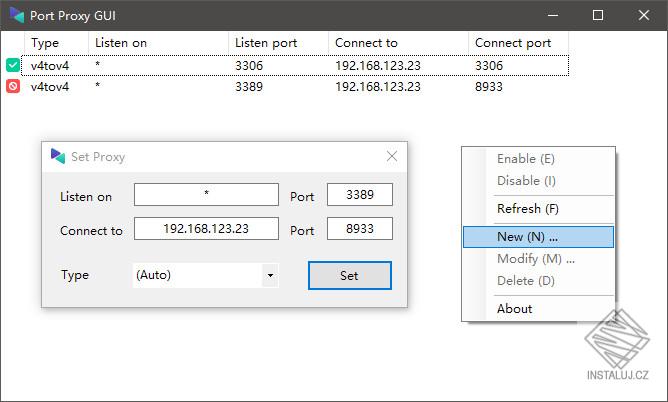Minimize the Port Proxy GUI window
This screenshot has width=668, height=402.
553,15
